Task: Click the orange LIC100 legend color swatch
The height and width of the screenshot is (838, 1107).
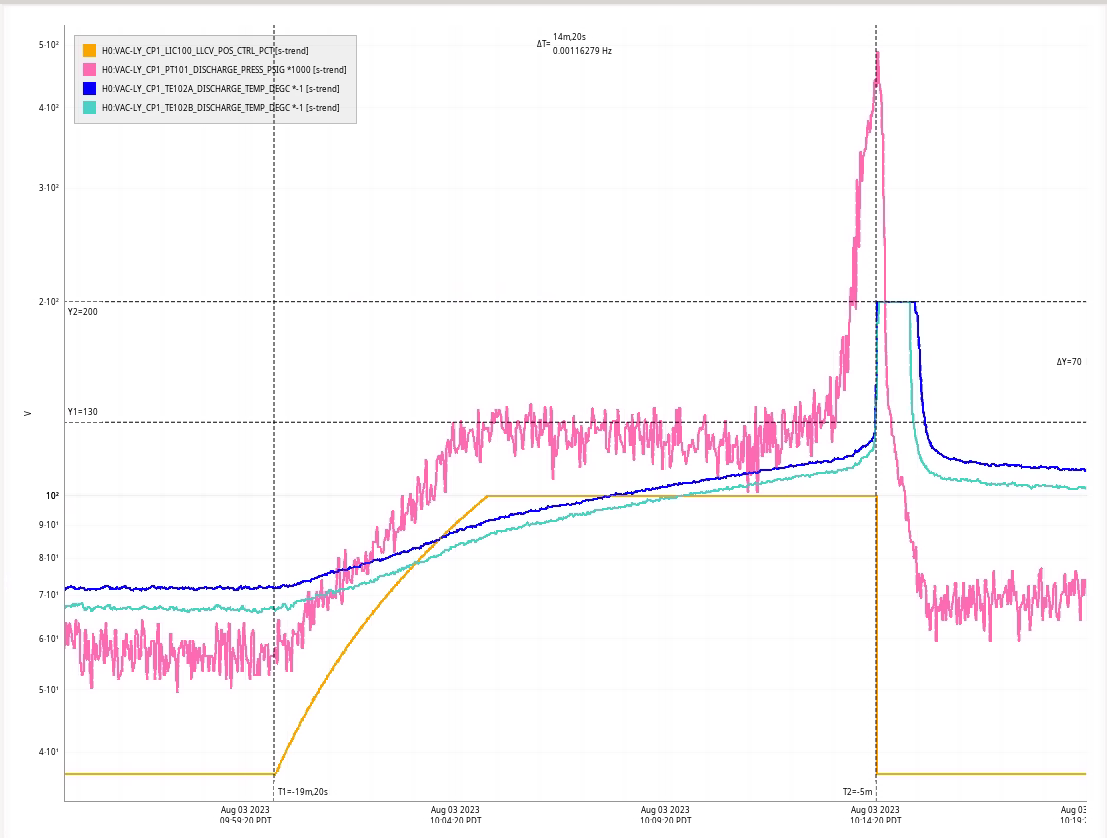Action: pyautogui.click(x=90, y=51)
